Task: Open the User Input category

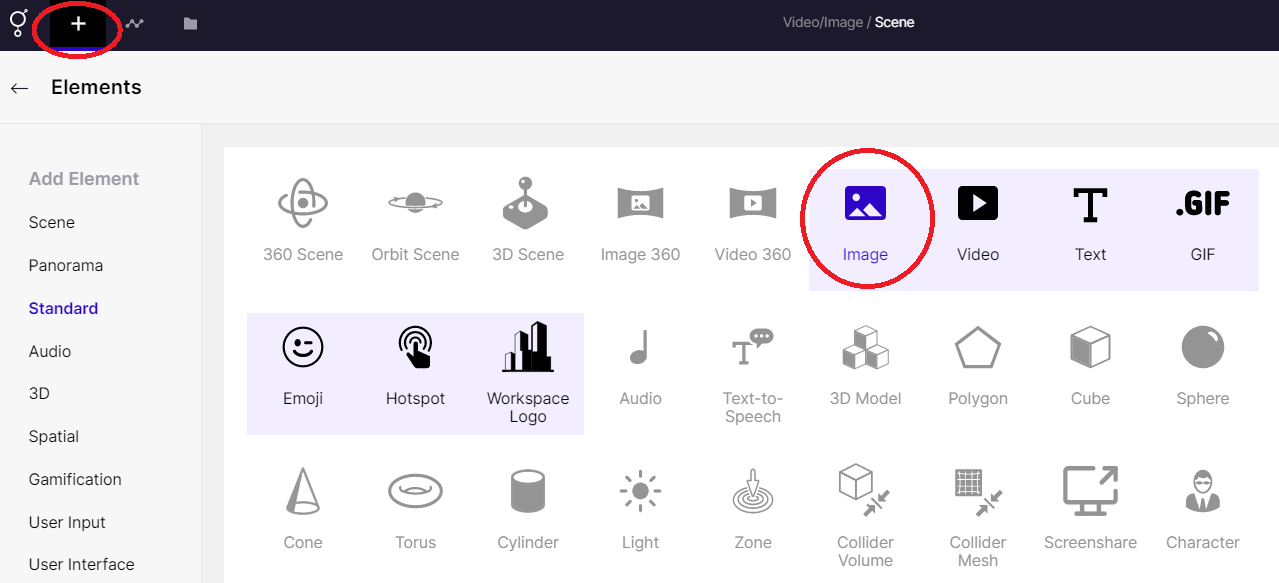Action: click(x=67, y=523)
